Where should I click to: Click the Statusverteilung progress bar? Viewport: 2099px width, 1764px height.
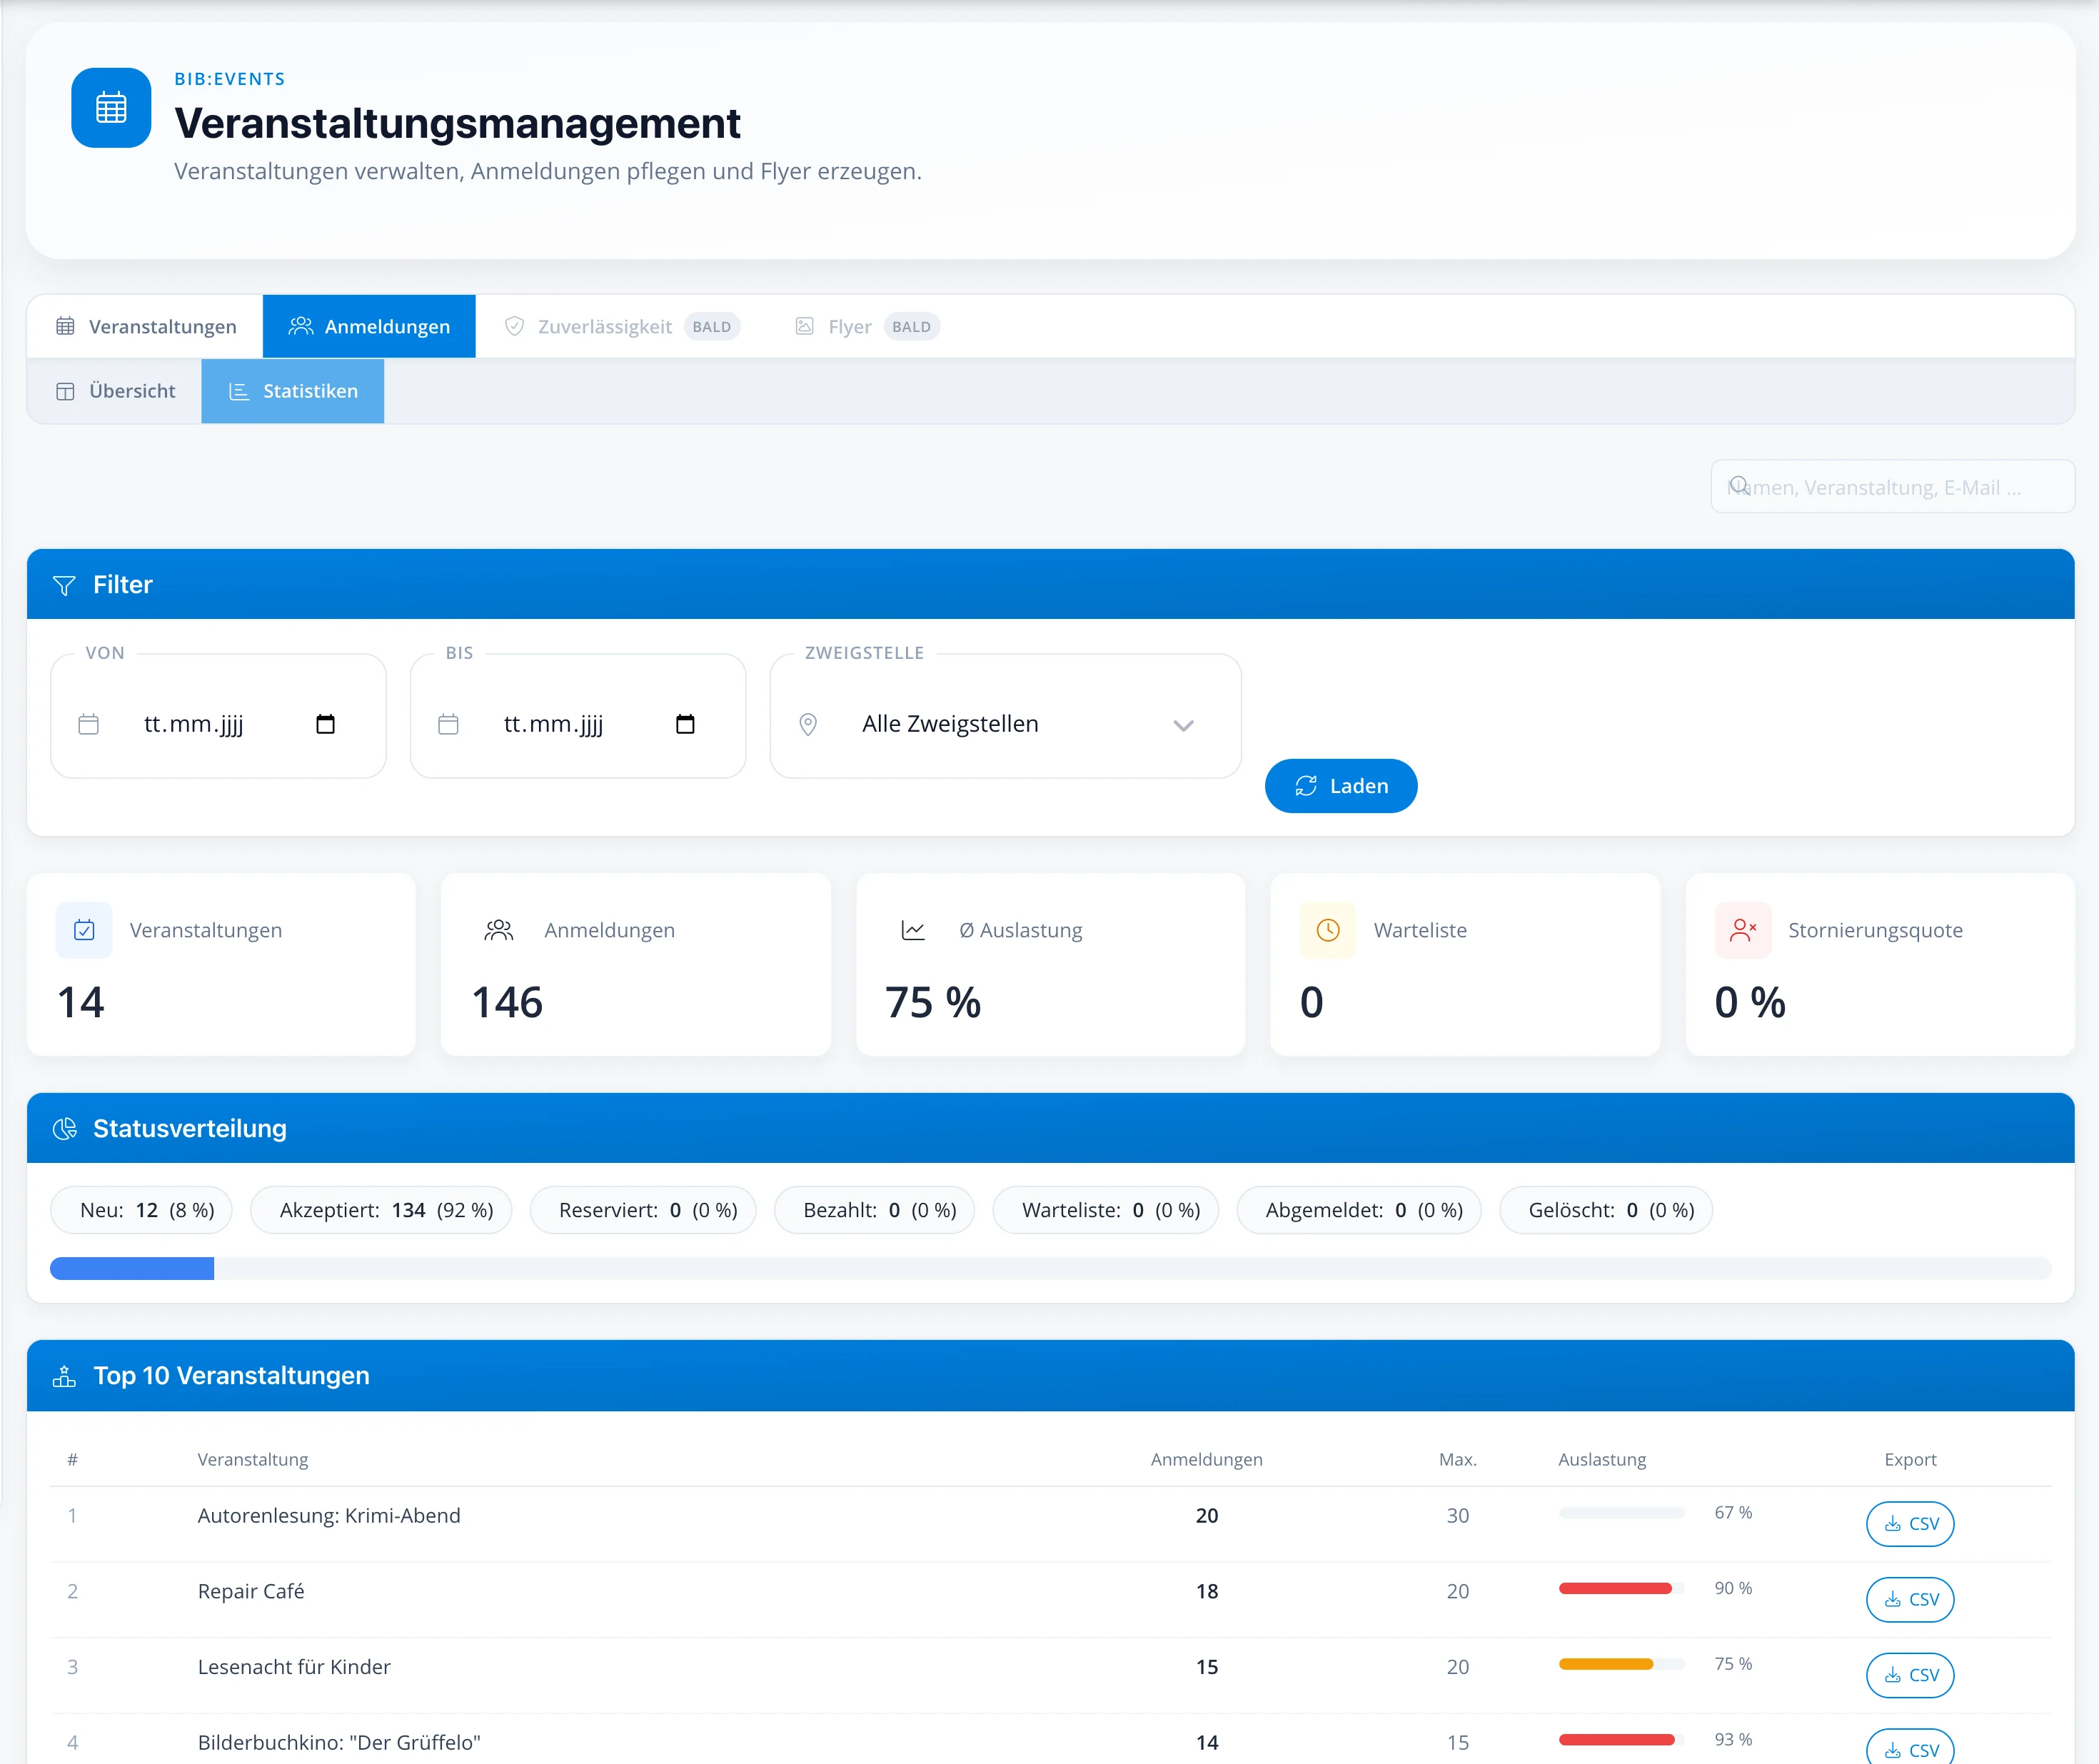click(1050, 1268)
